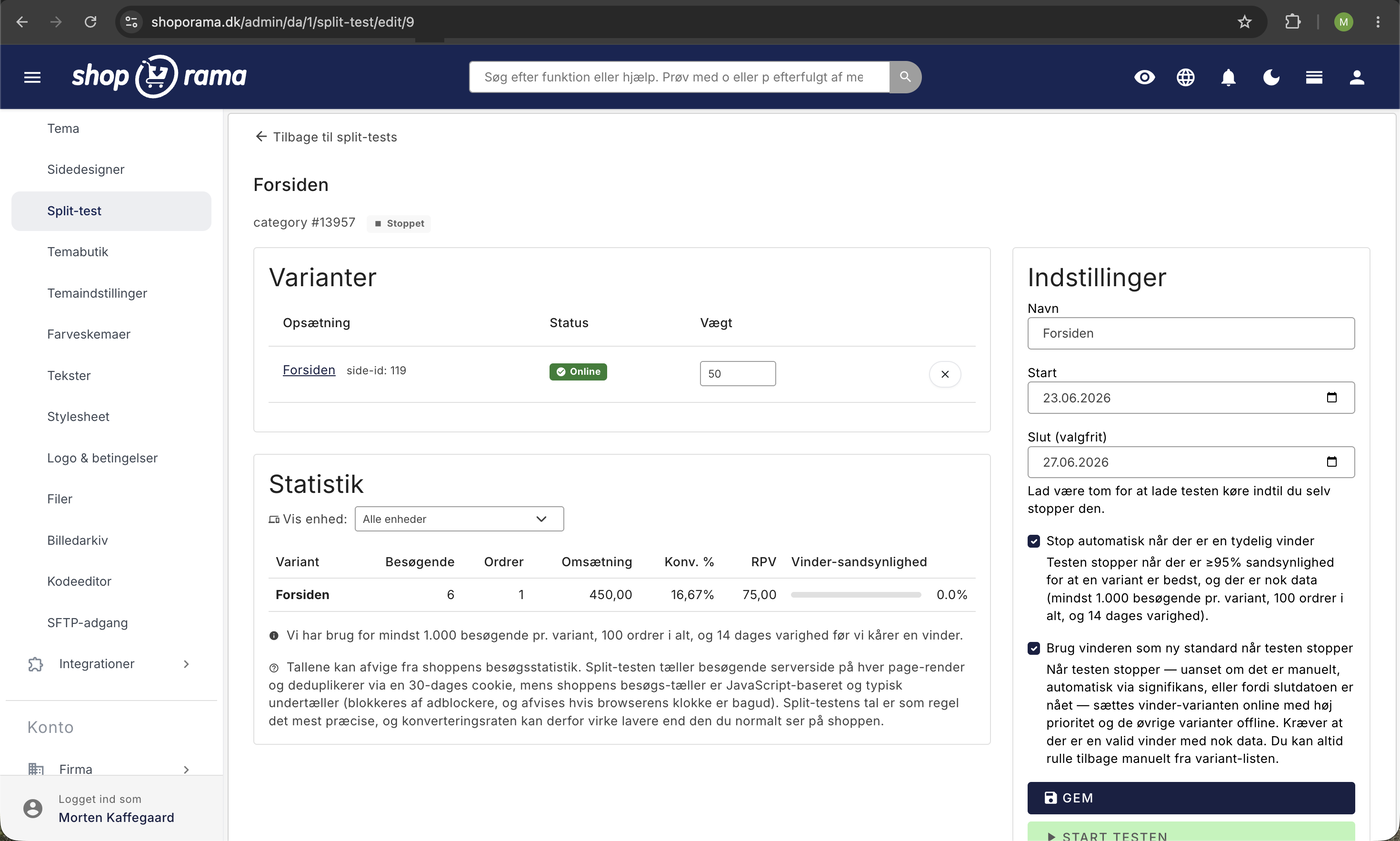Open calendar picker for Slut date
Viewport: 1400px width, 841px height.
1331,462
